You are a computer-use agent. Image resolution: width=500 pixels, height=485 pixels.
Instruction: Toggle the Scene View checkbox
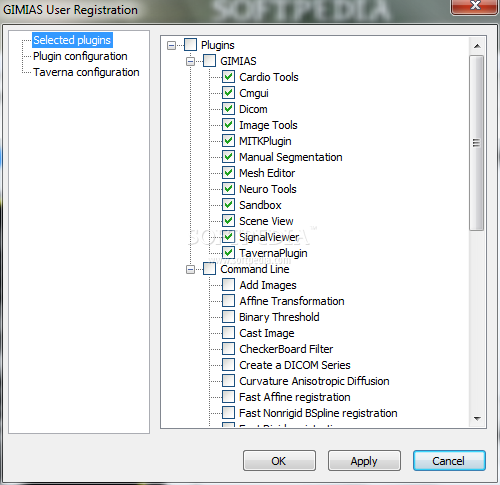coord(228,221)
